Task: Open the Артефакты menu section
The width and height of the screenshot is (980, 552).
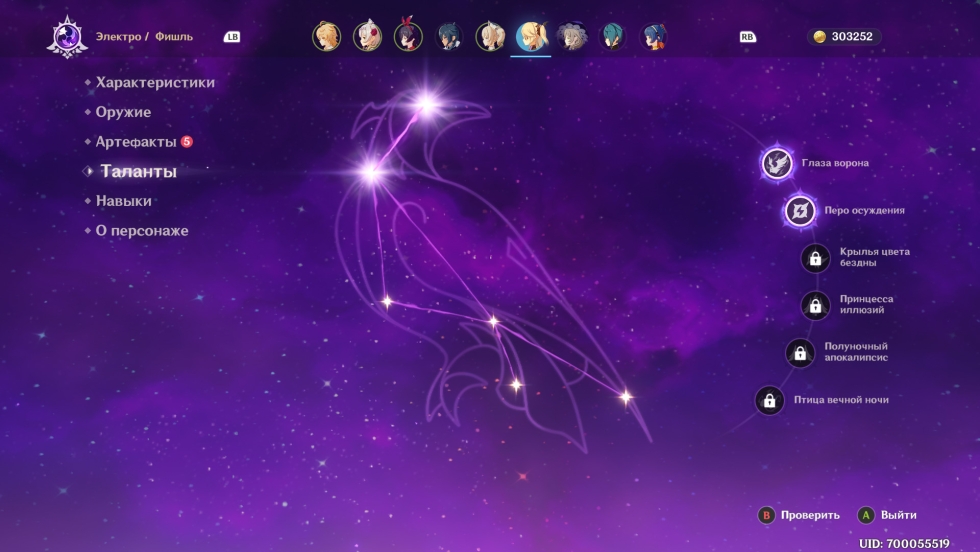Action: click(x=136, y=142)
